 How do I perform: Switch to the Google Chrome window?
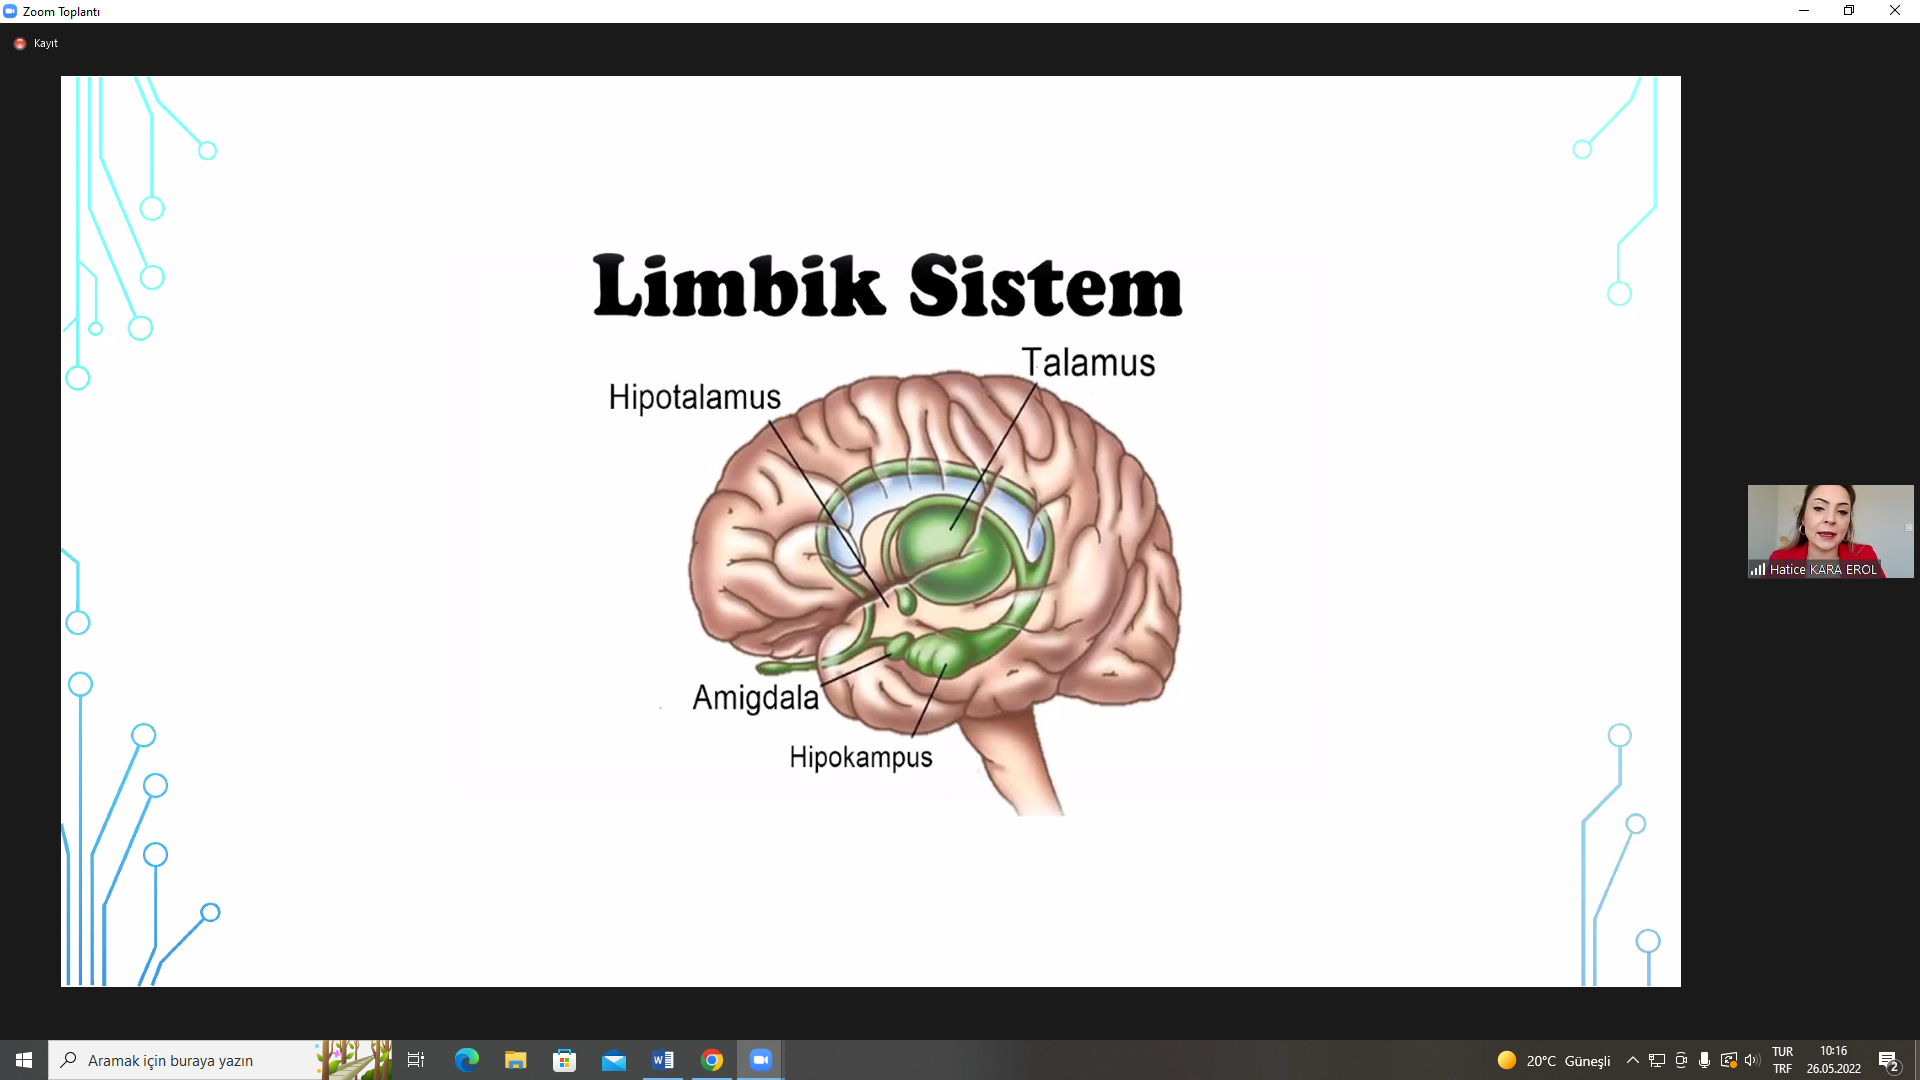712,1060
